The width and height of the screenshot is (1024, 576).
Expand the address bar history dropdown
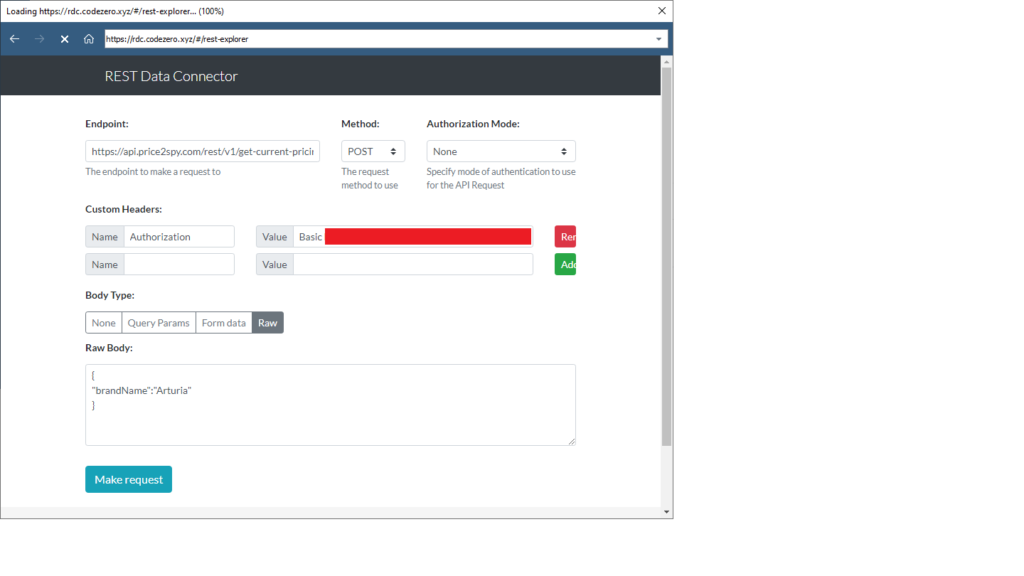click(x=658, y=39)
